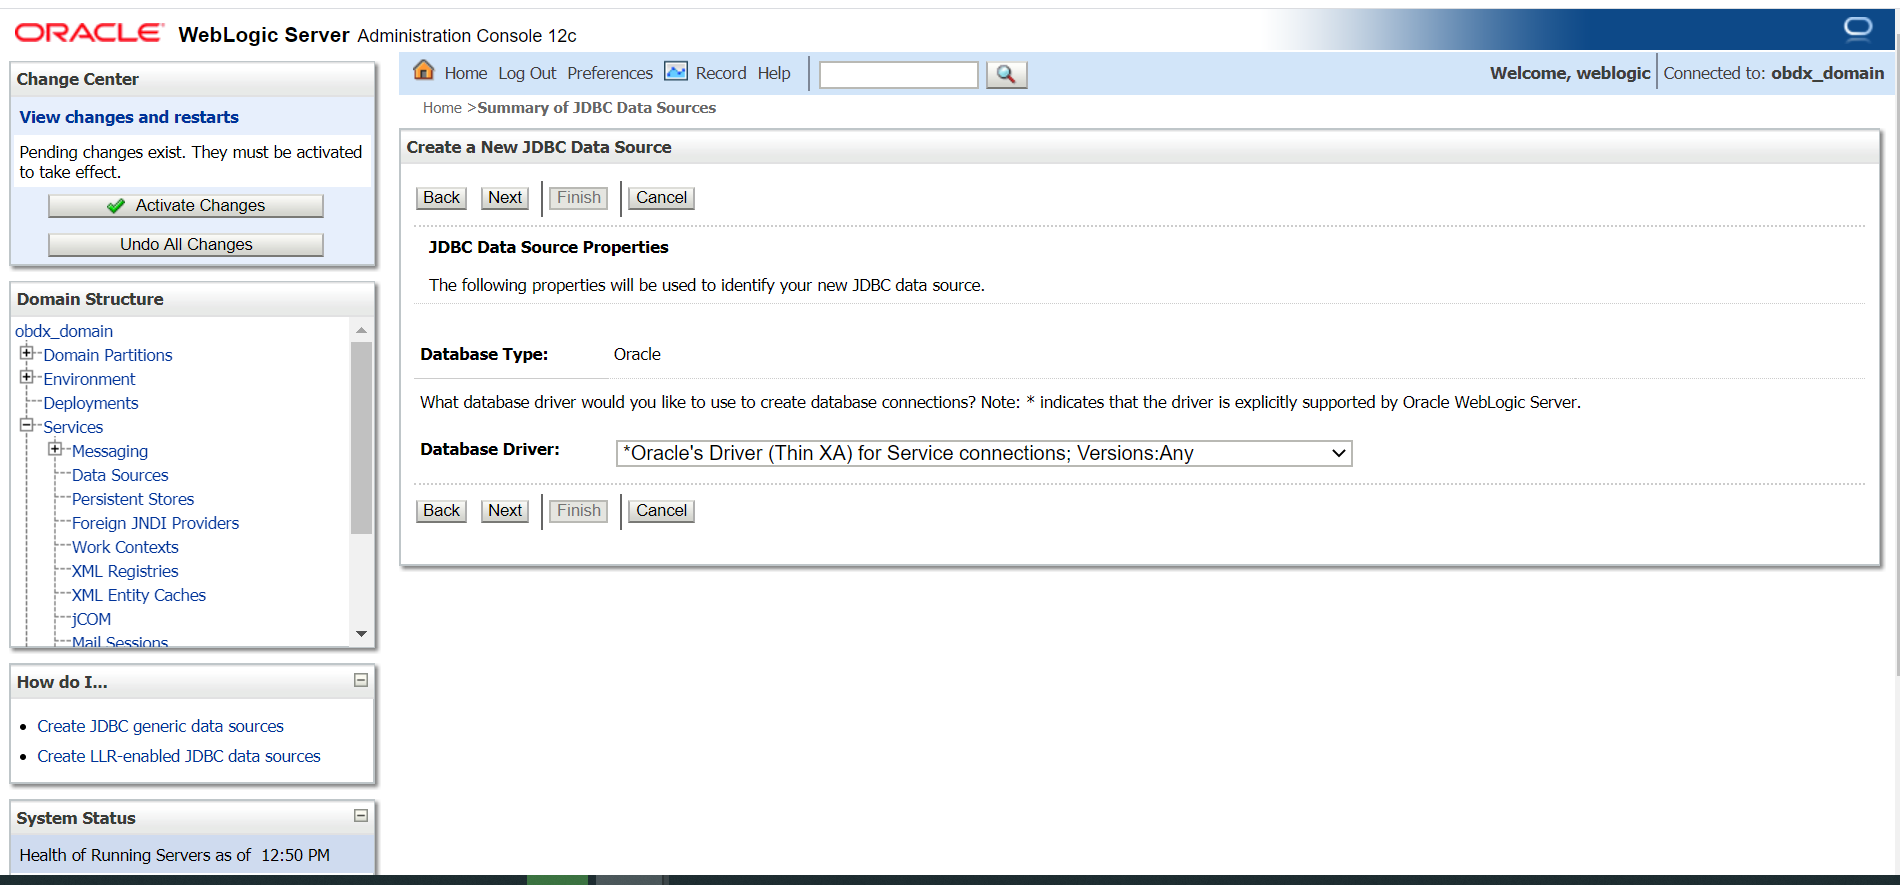Screen dimensions: 1900x885
Task: Click Health of Running Servers status text
Action: pyautogui.click(x=174, y=855)
